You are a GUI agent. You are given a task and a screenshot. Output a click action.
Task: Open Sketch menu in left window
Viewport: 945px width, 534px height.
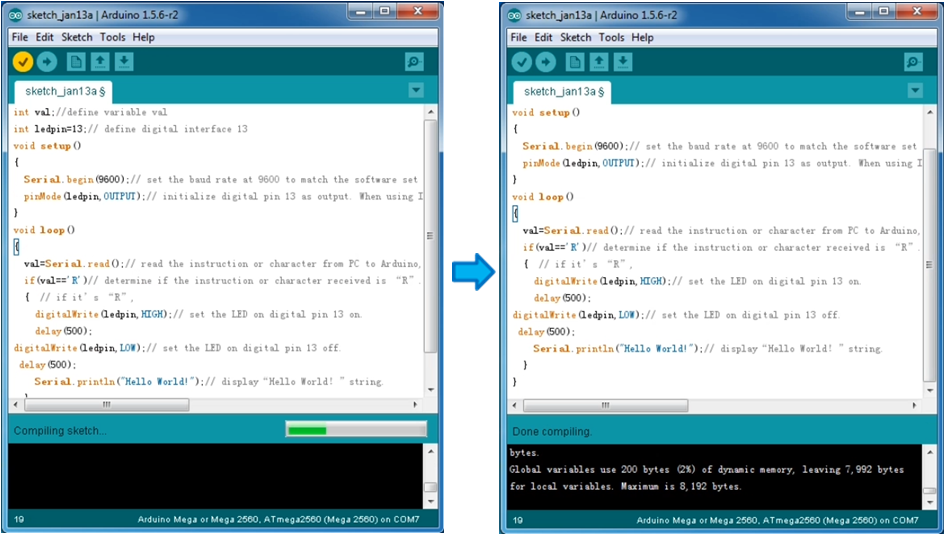(x=77, y=37)
